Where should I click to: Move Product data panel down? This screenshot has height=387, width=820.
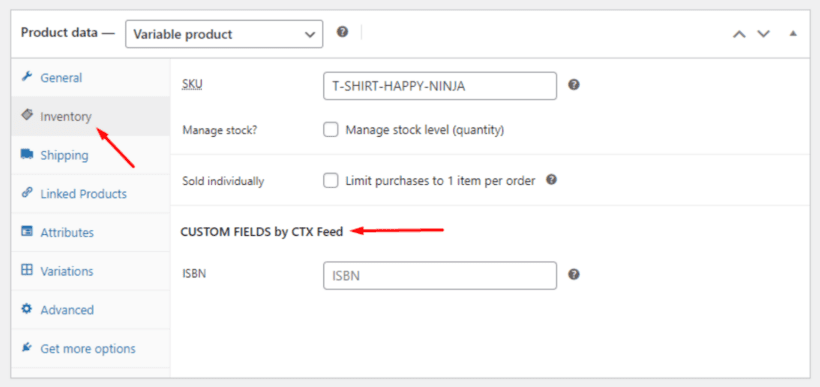764,35
